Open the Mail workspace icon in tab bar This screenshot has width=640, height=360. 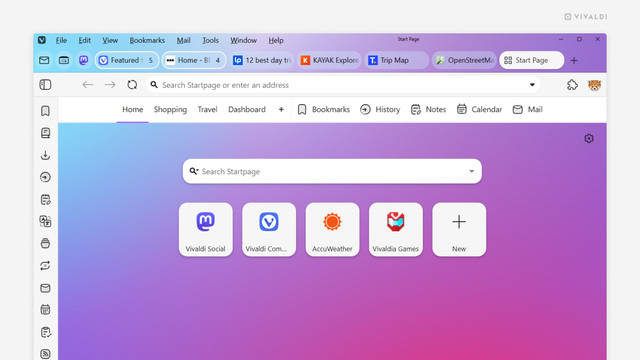pyautogui.click(x=44, y=60)
